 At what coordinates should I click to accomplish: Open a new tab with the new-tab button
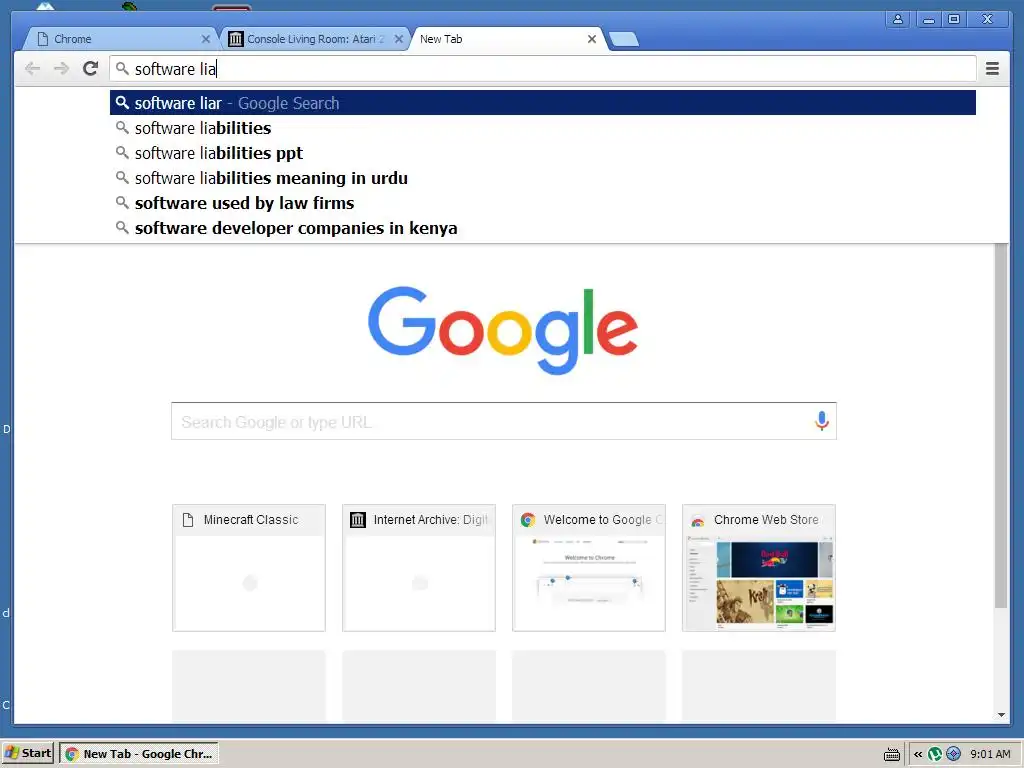(x=624, y=39)
